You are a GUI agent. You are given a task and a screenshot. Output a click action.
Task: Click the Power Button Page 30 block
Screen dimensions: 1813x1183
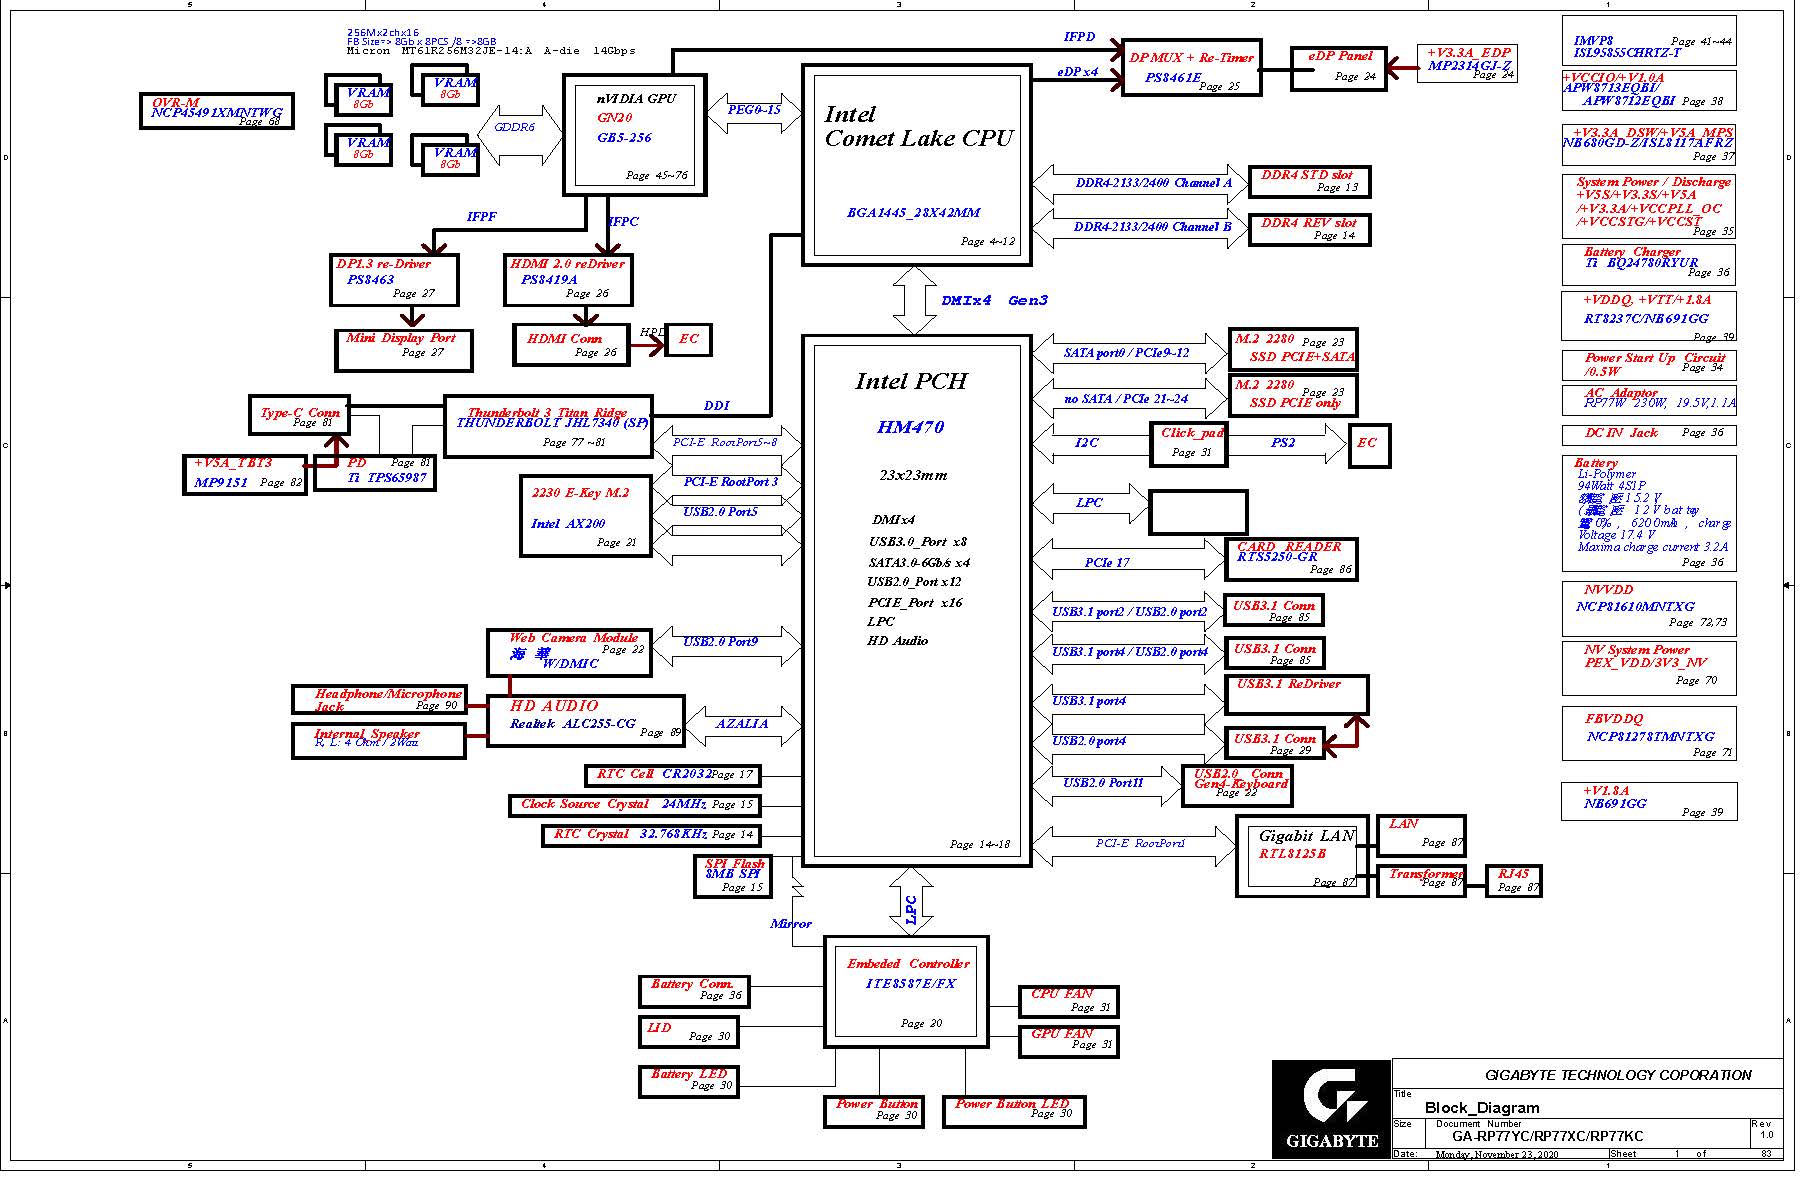[874, 1111]
